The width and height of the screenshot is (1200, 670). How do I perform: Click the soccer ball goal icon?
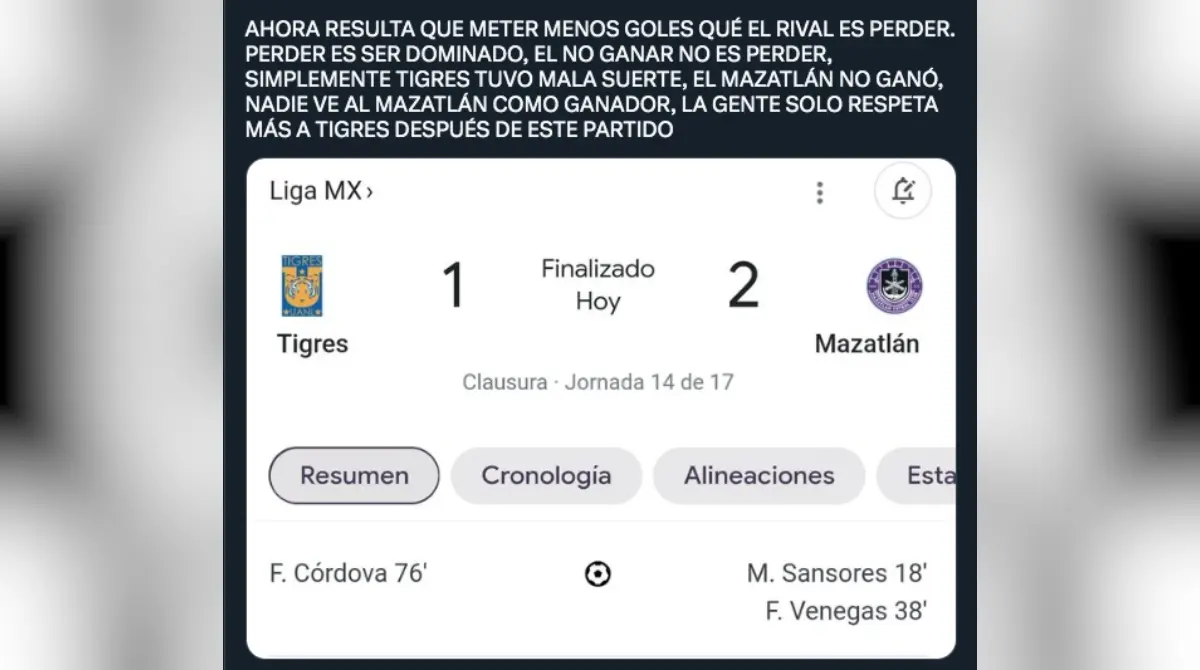point(597,573)
